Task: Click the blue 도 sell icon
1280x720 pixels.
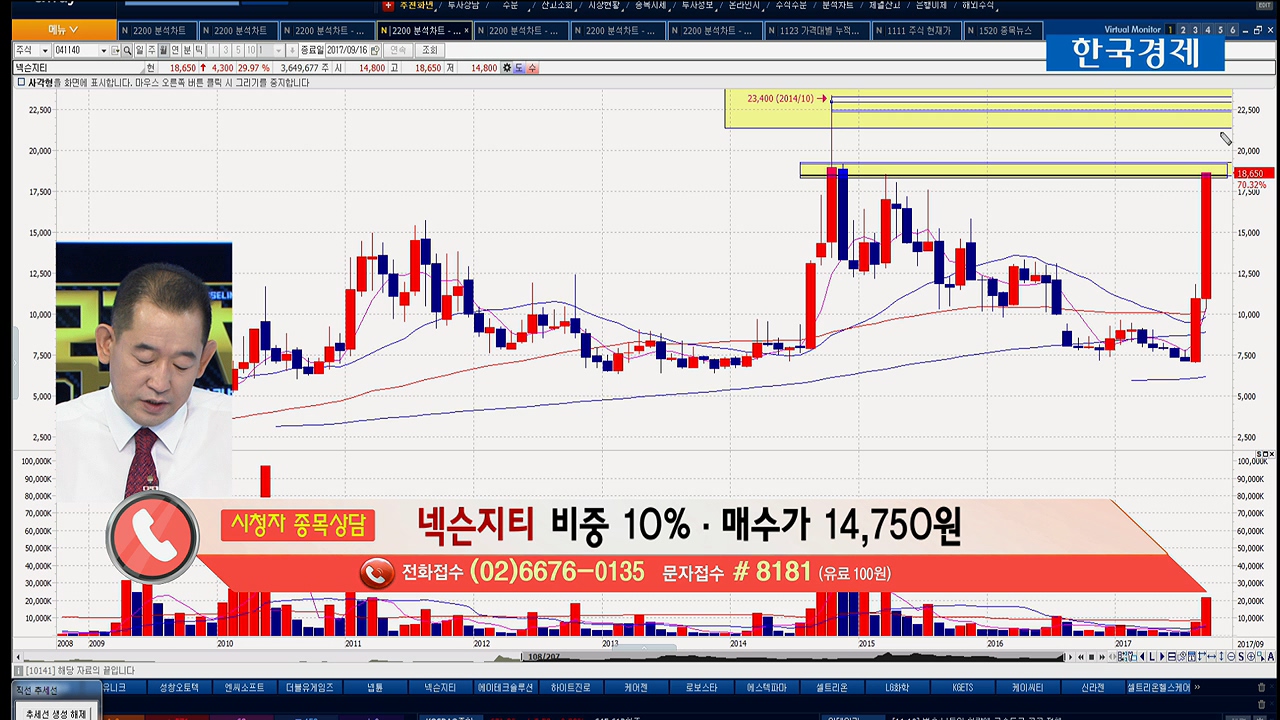Action: pyautogui.click(x=519, y=68)
